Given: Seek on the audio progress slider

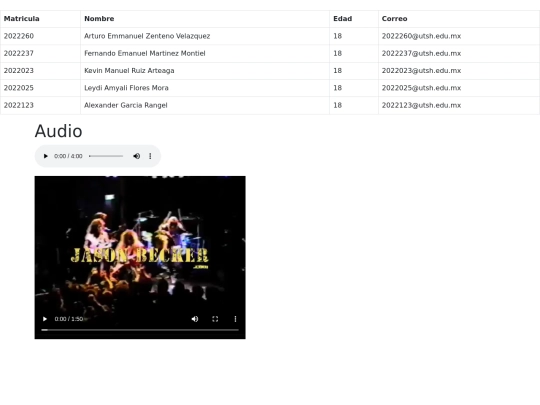Looking at the screenshot, I should 106,156.
